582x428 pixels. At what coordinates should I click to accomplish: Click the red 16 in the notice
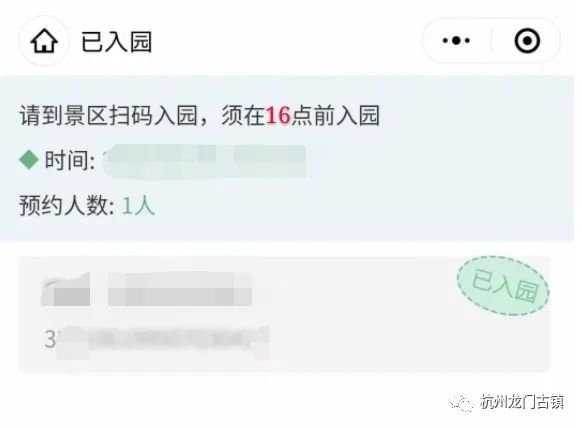click(x=278, y=115)
